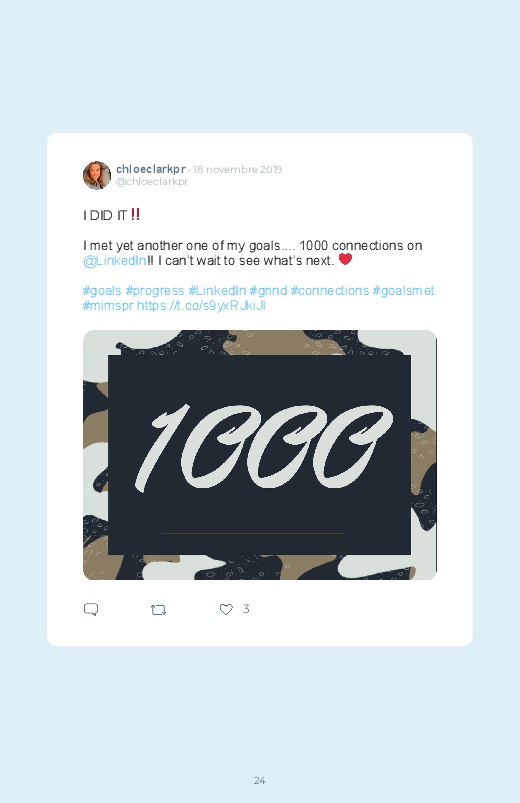Click the chloeclarkpr display name
The height and width of the screenshot is (803, 520).
click(x=151, y=169)
